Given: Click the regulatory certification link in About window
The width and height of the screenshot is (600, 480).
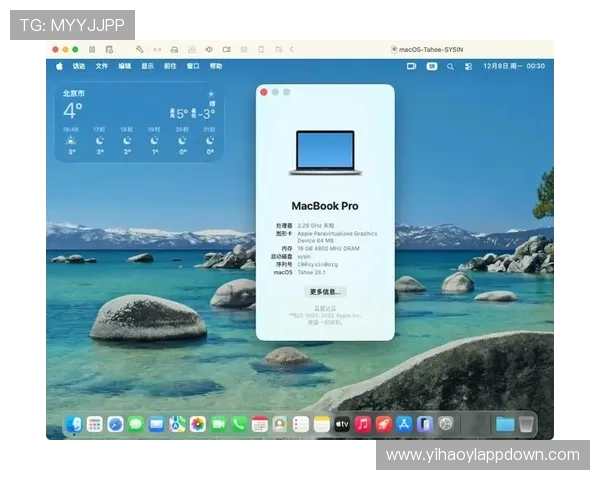Looking at the screenshot, I should (x=325, y=307).
